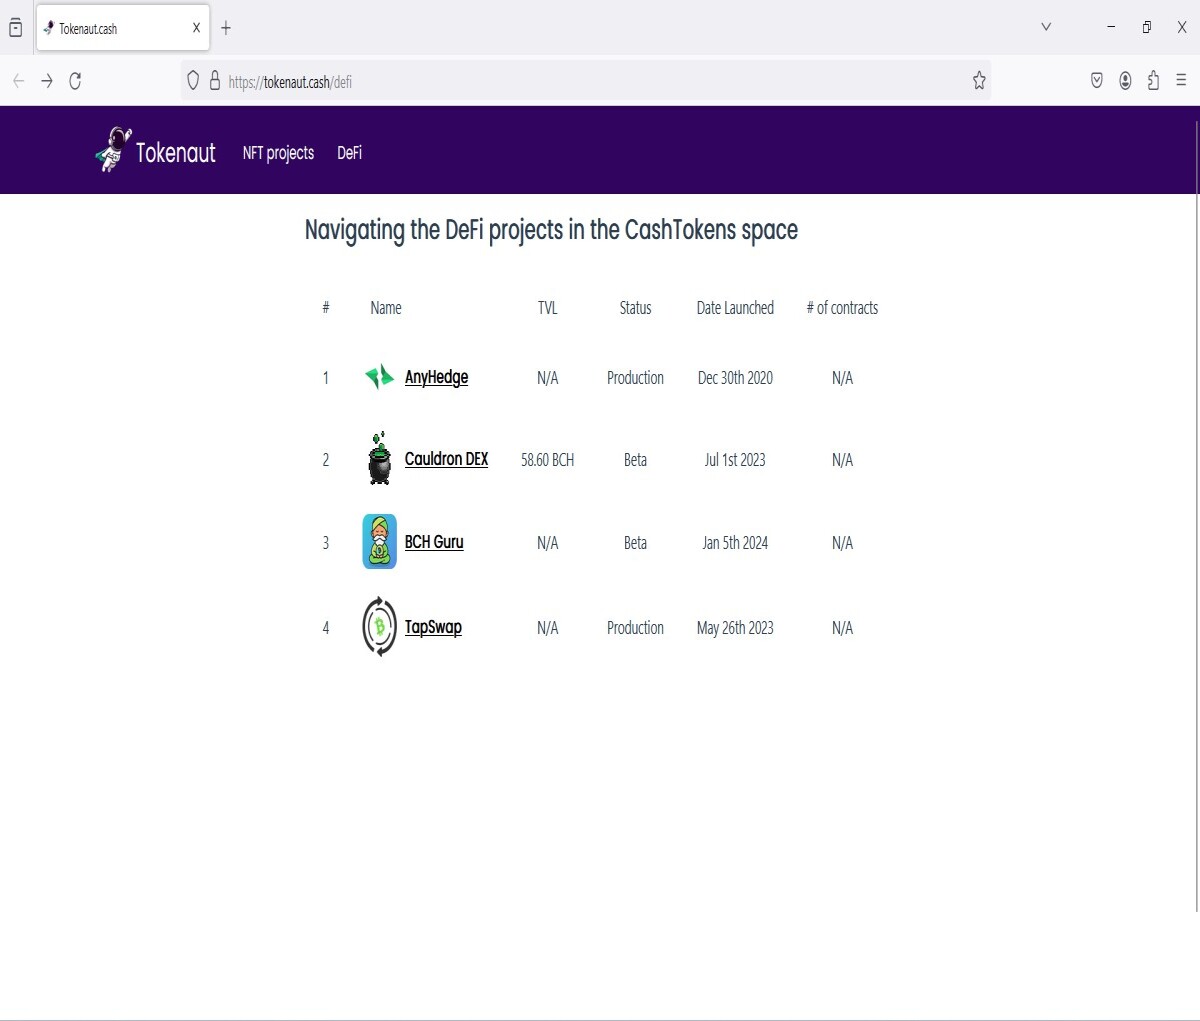Expand the list all tabs chevron
The height and width of the screenshot is (1021, 1200).
(x=1046, y=27)
